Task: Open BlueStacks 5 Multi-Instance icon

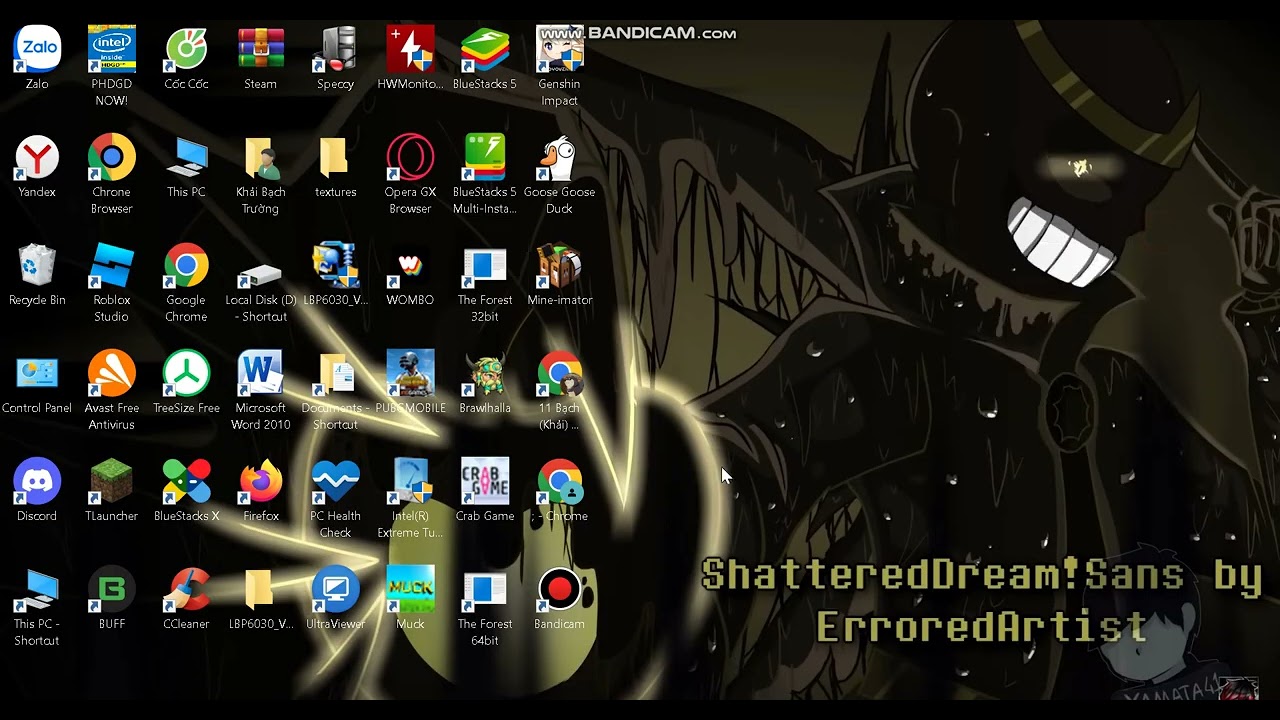Action: 485,157
